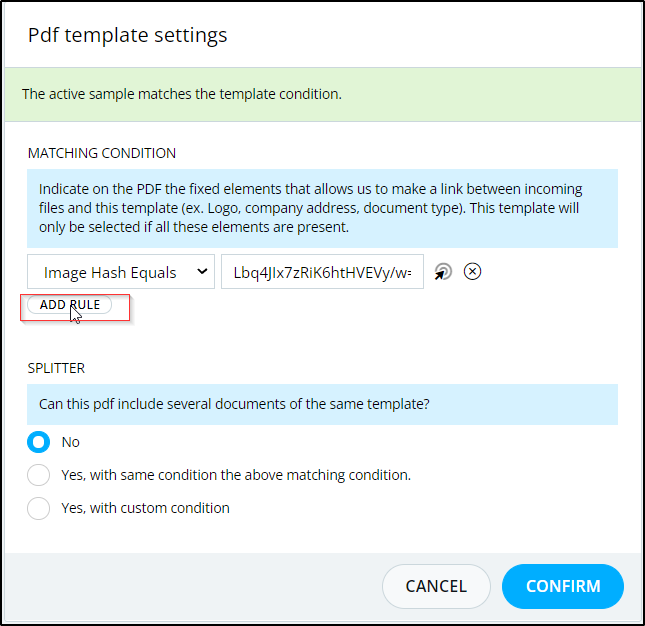Remove the Image Hash rule with circled X
645x626 pixels.
[472, 271]
